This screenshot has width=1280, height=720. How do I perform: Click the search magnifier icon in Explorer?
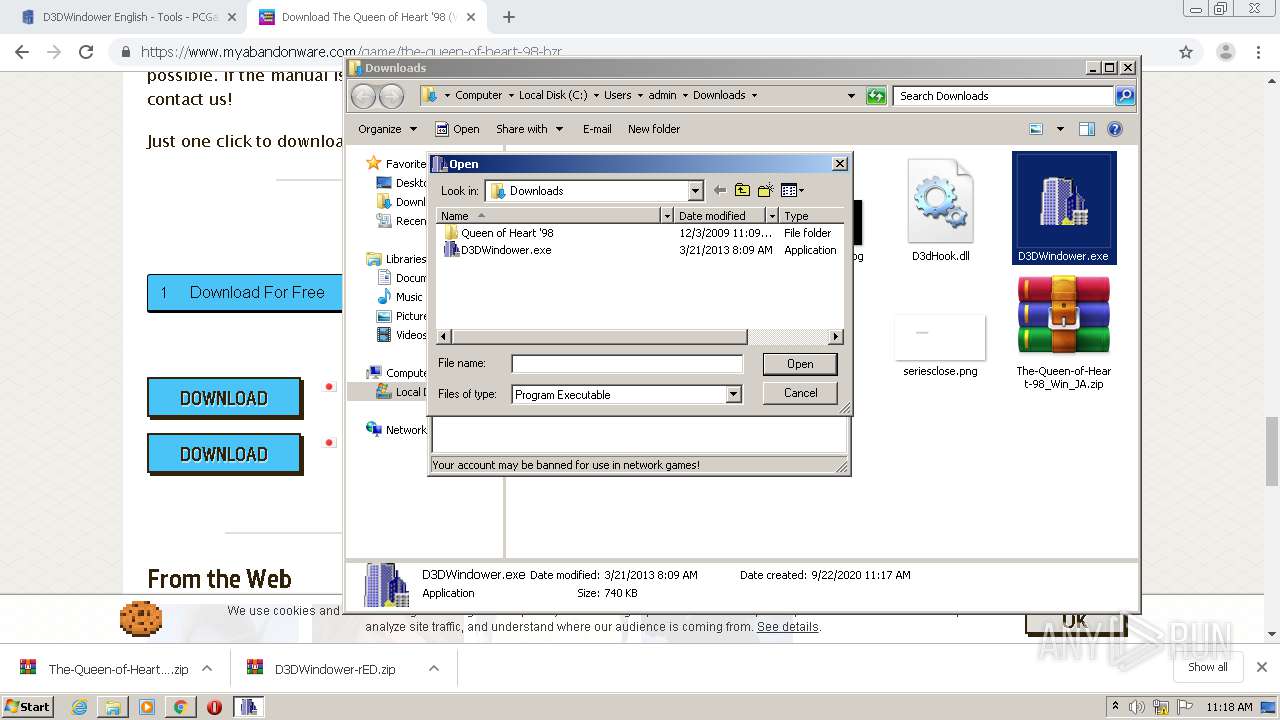[x=1125, y=96]
